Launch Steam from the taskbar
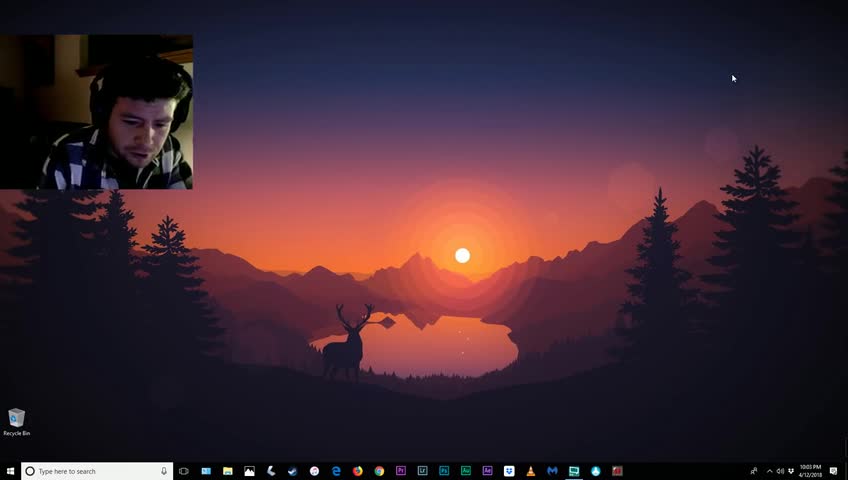The width and height of the screenshot is (848, 480). point(293,471)
